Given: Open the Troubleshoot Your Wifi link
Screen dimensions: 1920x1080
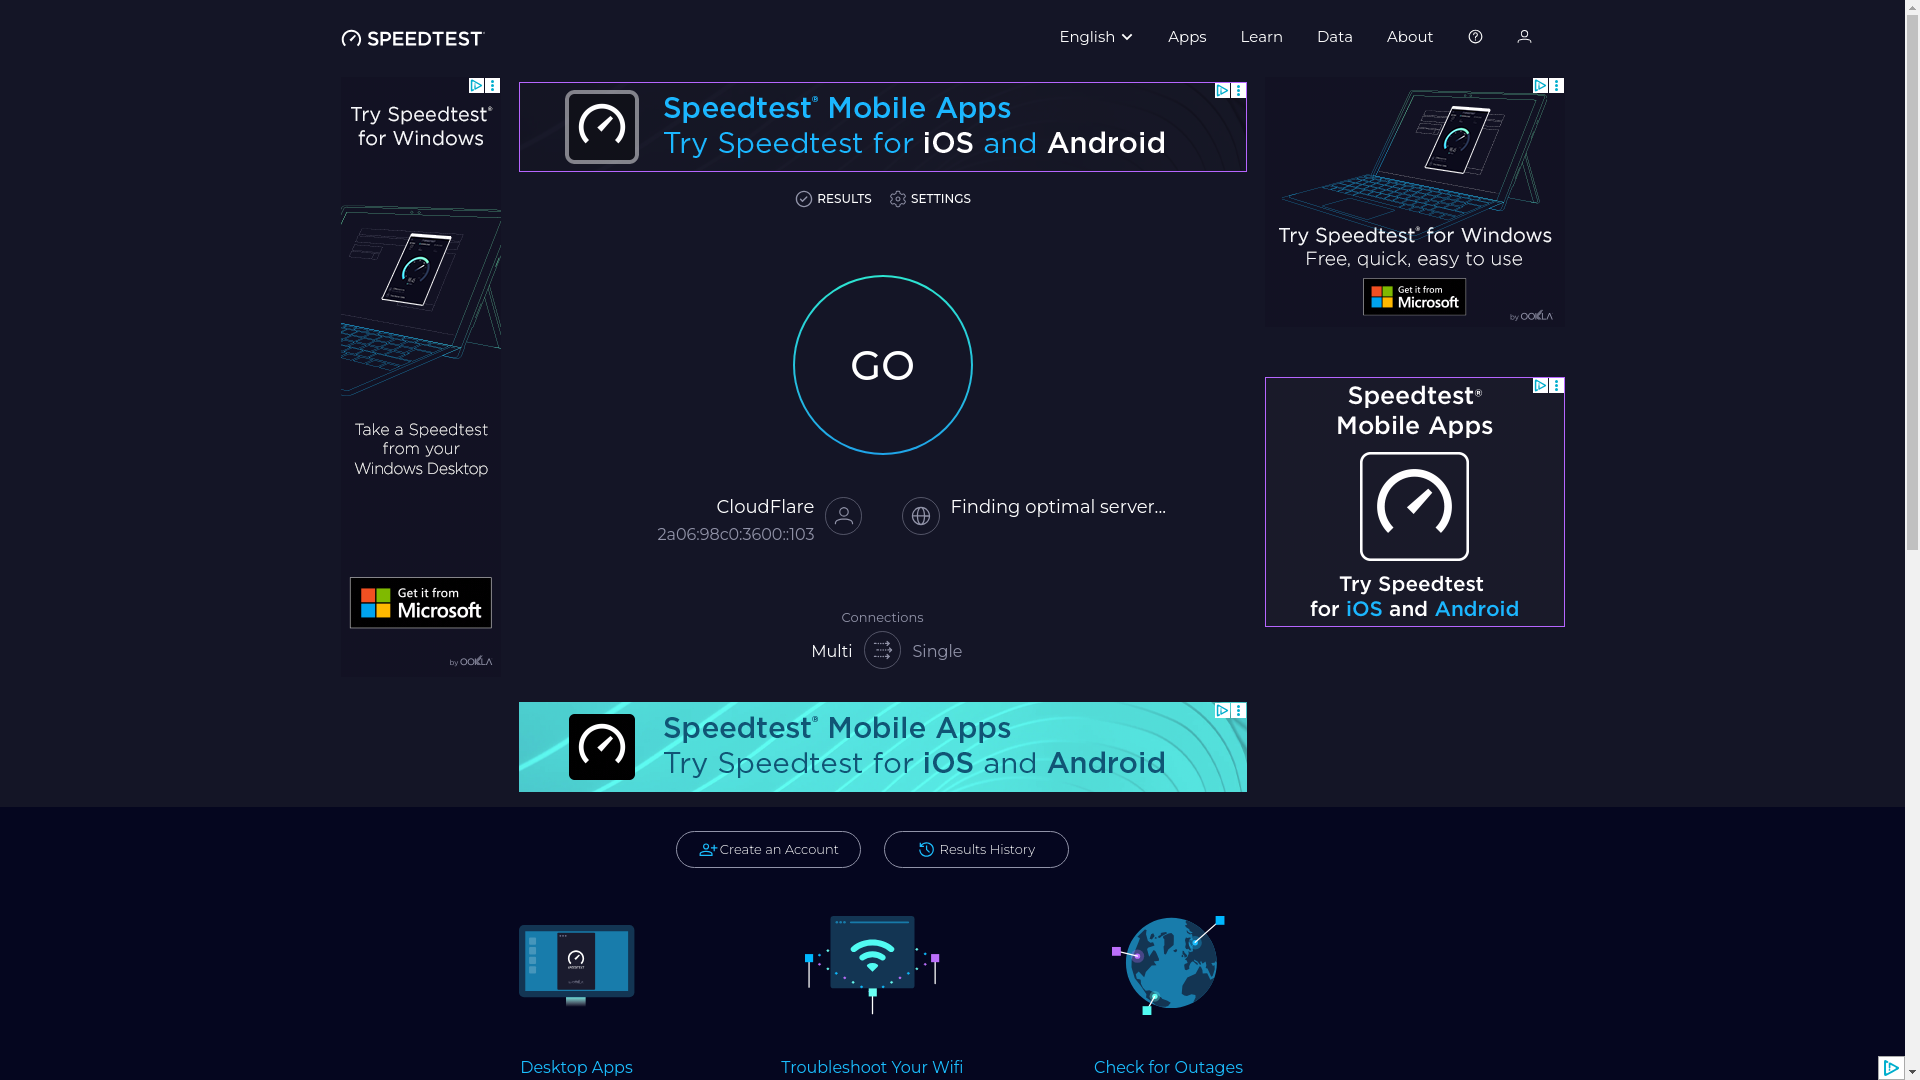Looking at the screenshot, I should point(872,1067).
